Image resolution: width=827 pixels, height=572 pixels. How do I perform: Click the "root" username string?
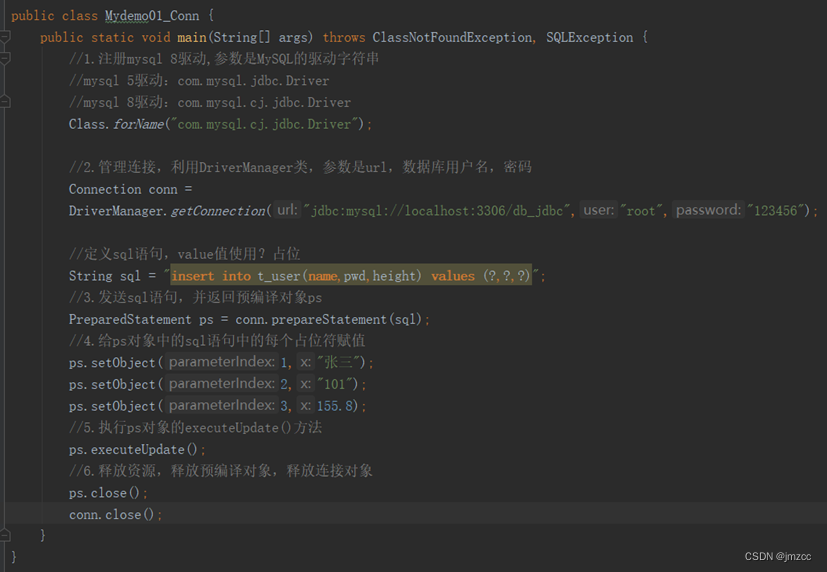(641, 211)
